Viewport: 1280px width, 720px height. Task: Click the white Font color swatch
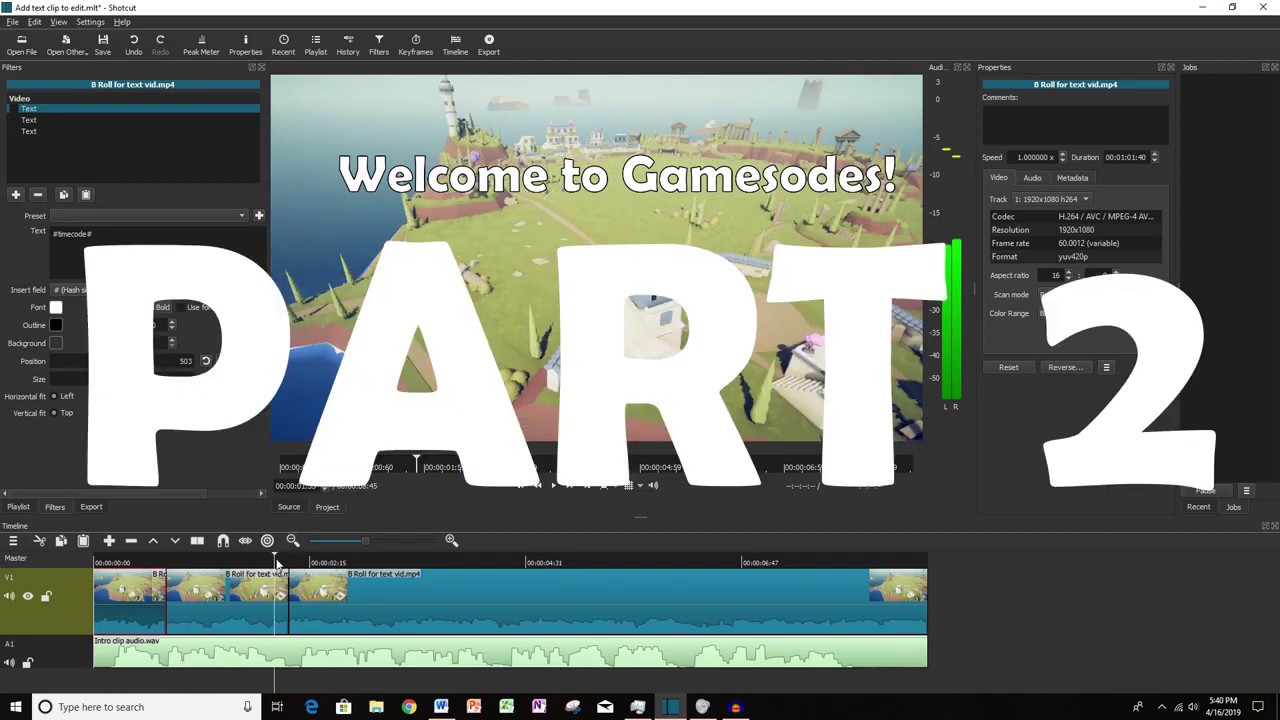point(56,308)
